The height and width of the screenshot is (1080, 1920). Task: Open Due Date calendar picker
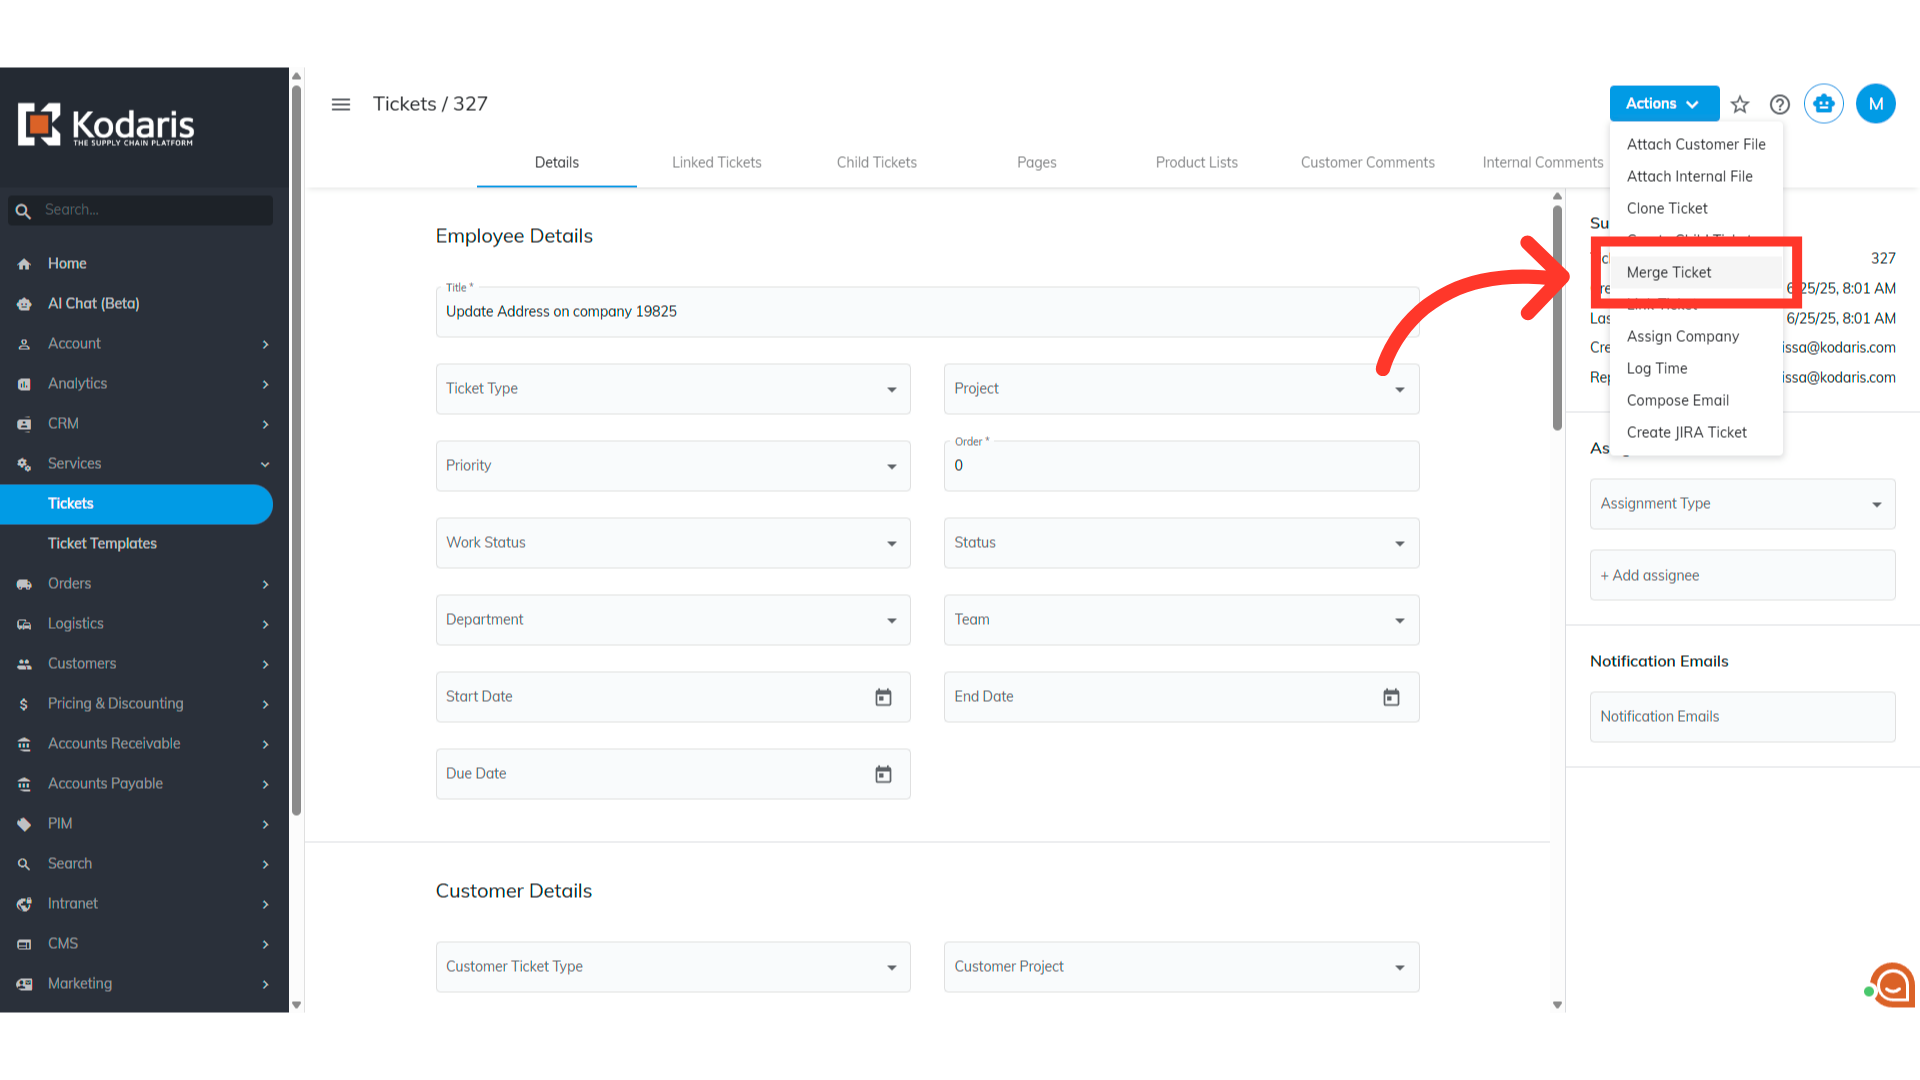(883, 774)
